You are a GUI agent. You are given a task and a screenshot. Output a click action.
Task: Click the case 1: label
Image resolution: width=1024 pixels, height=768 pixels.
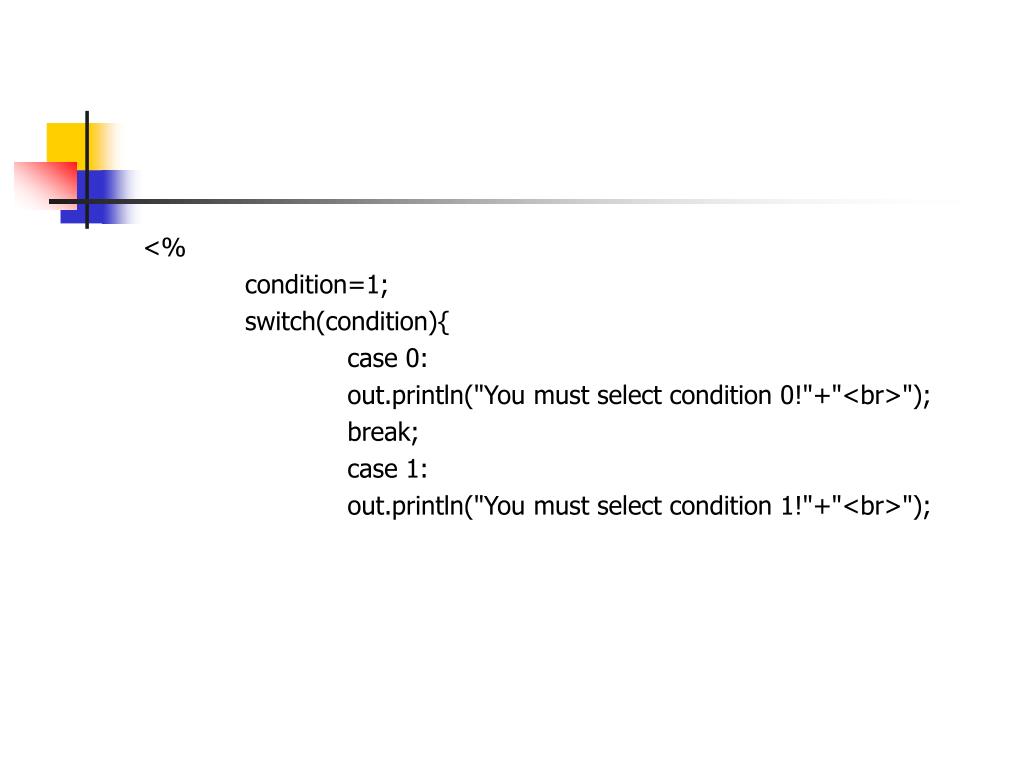[387, 469]
